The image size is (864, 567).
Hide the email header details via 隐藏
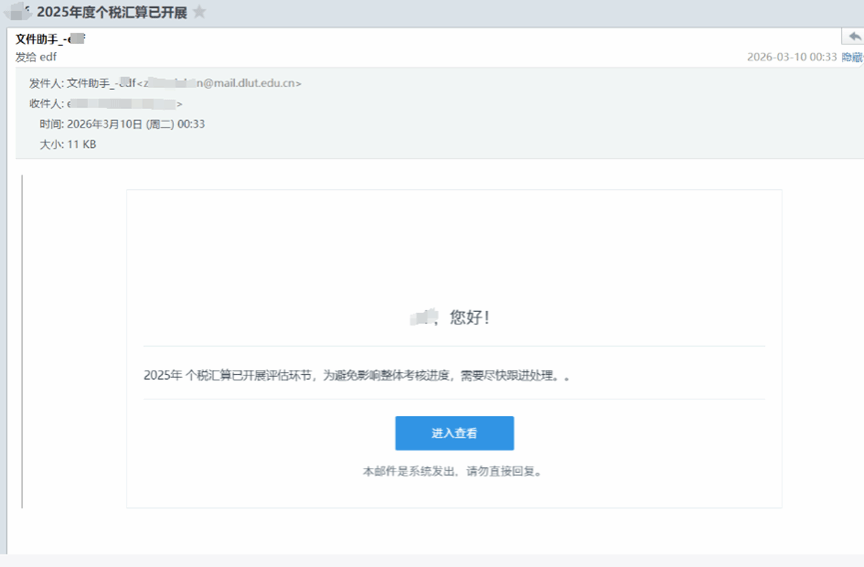[852, 57]
